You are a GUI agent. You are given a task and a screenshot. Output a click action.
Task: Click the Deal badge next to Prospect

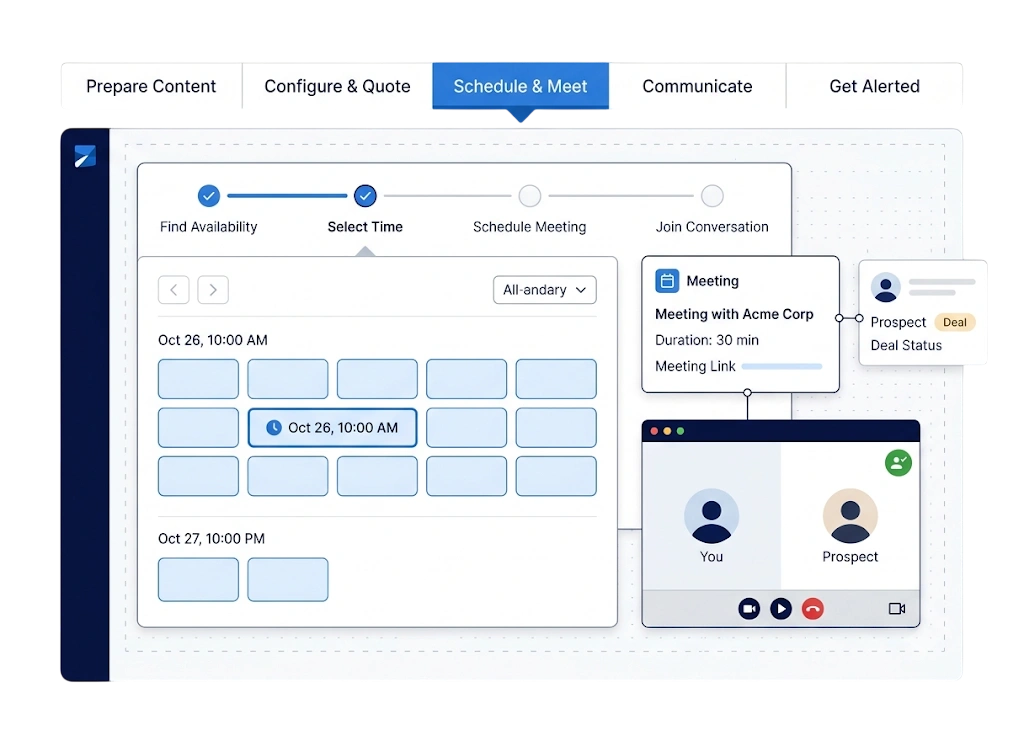click(955, 322)
